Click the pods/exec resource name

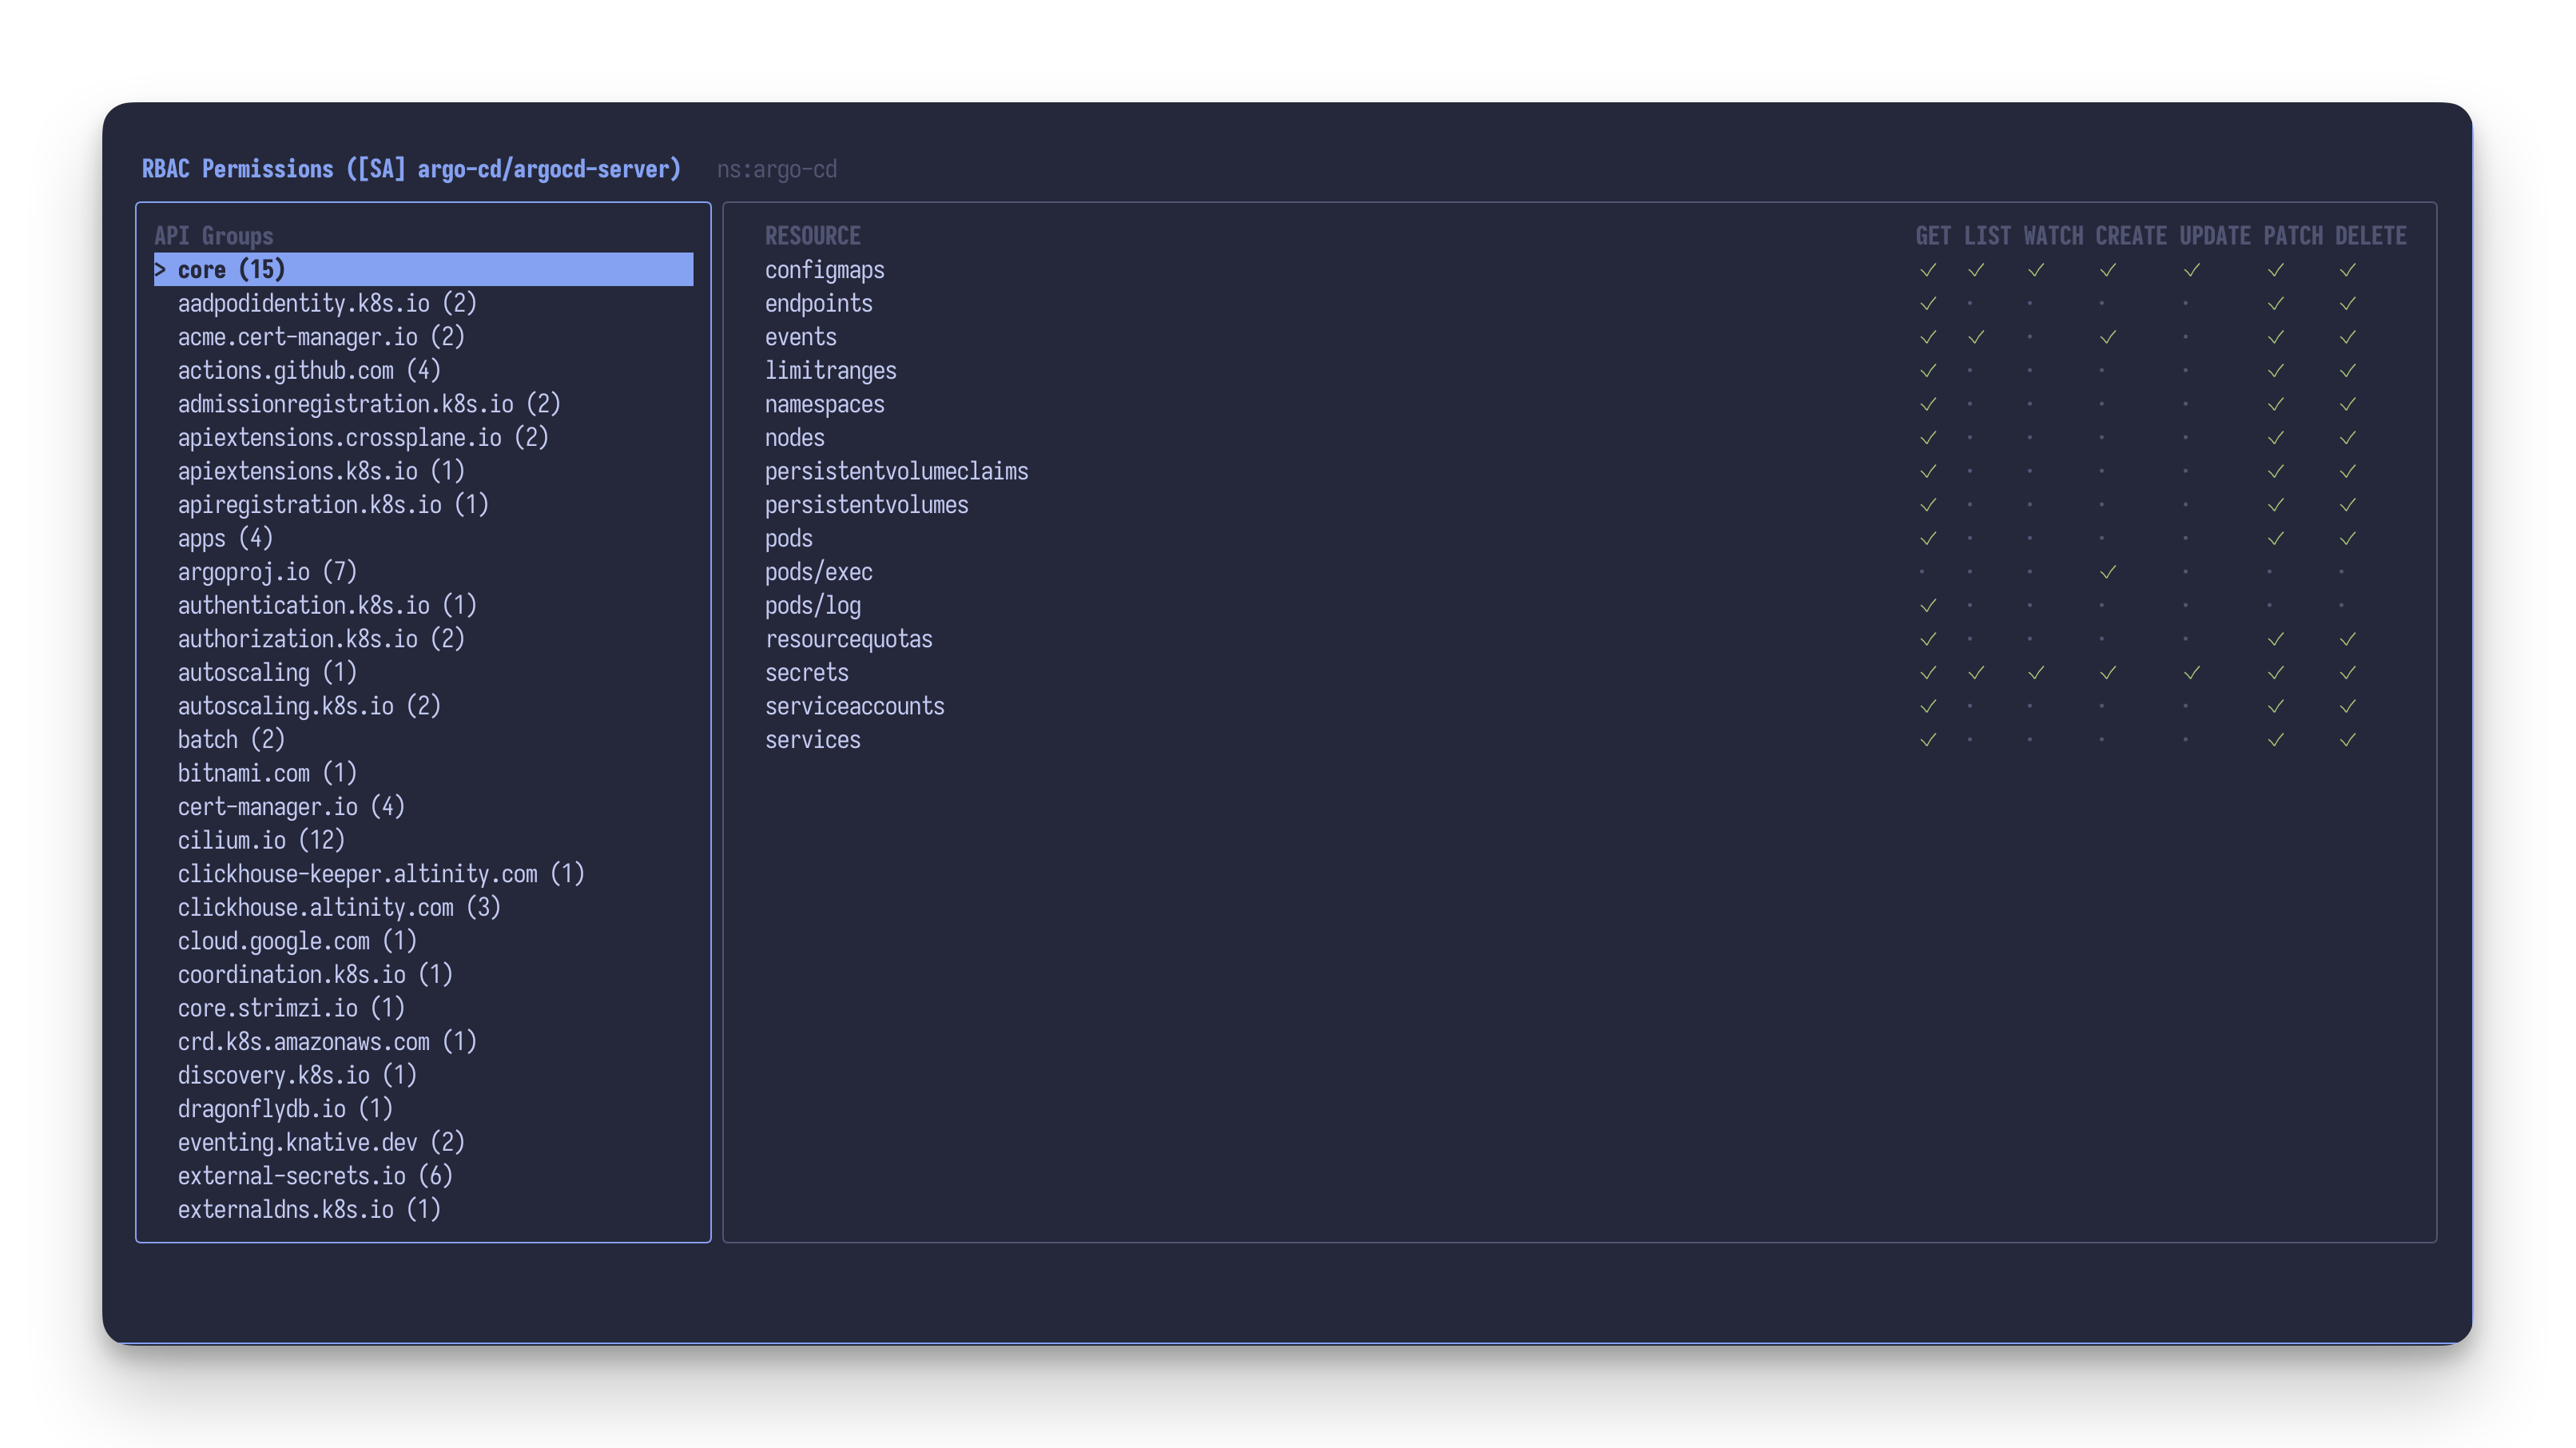[x=818, y=572]
